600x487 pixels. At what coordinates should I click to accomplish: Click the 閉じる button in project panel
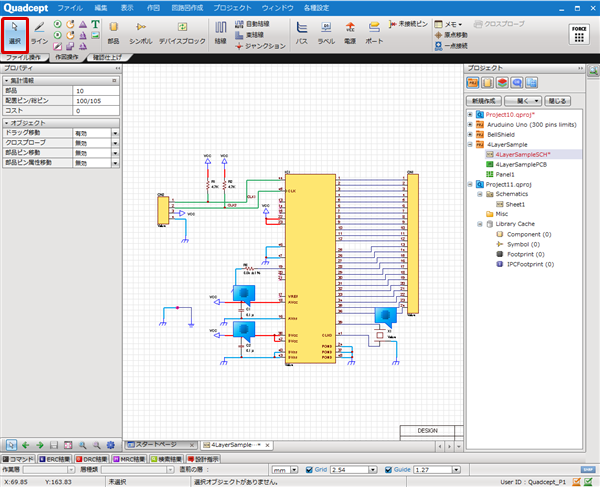pyautogui.click(x=558, y=101)
